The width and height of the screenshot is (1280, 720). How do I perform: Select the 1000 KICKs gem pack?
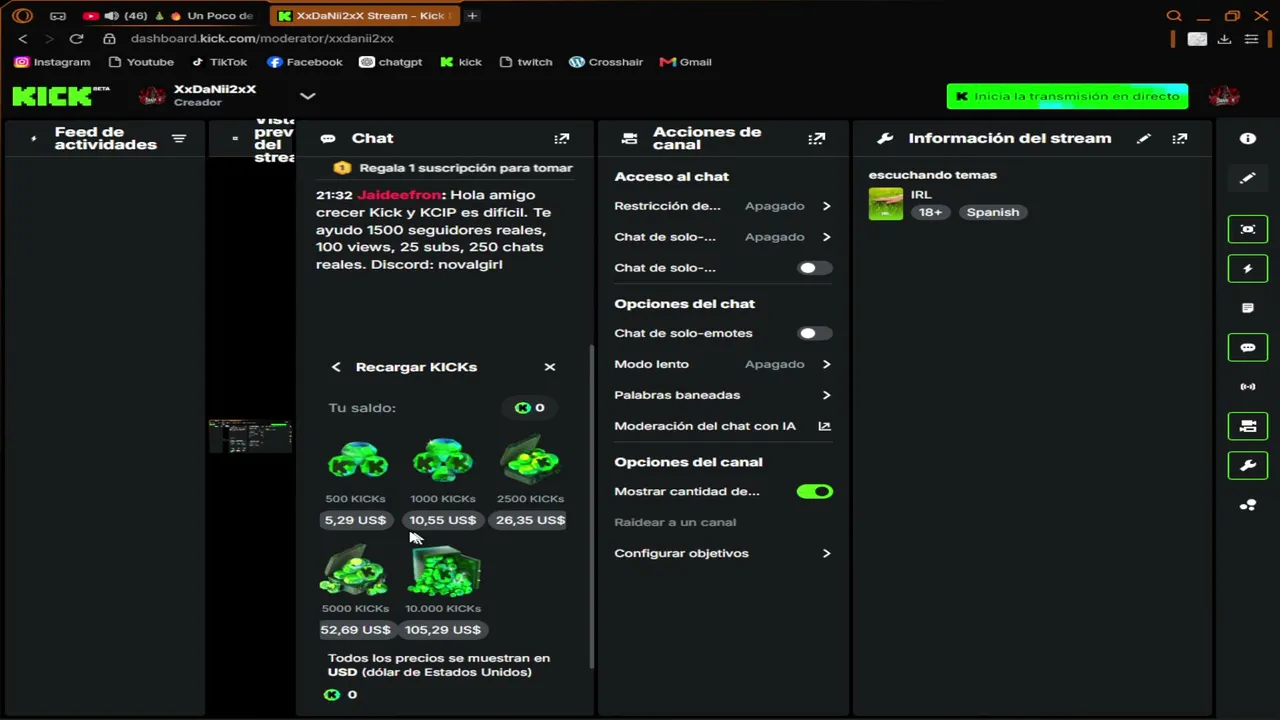[443, 461]
